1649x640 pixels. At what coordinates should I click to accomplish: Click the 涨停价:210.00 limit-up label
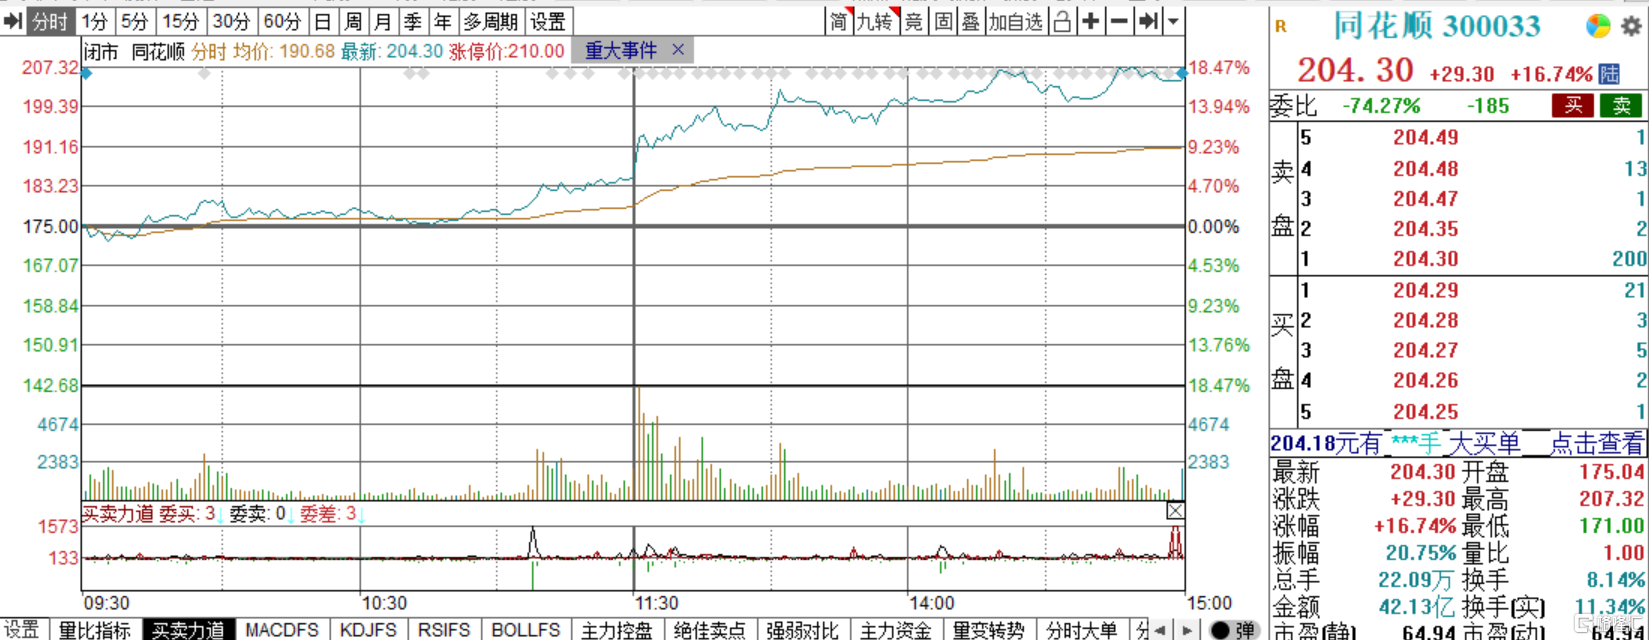point(507,51)
